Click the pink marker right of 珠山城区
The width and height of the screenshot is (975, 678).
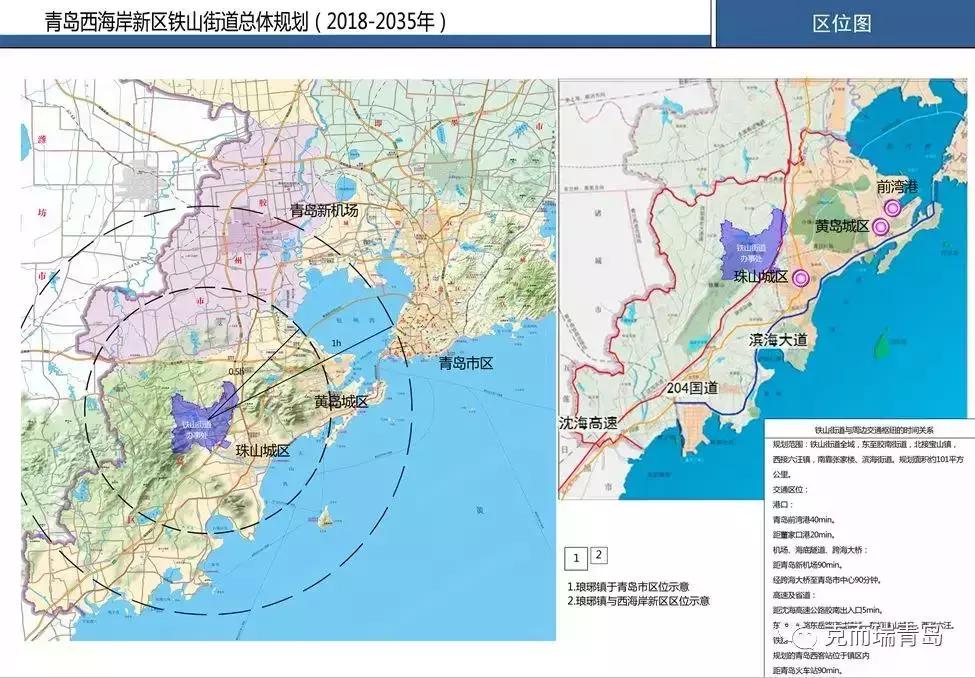pos(800,279)
